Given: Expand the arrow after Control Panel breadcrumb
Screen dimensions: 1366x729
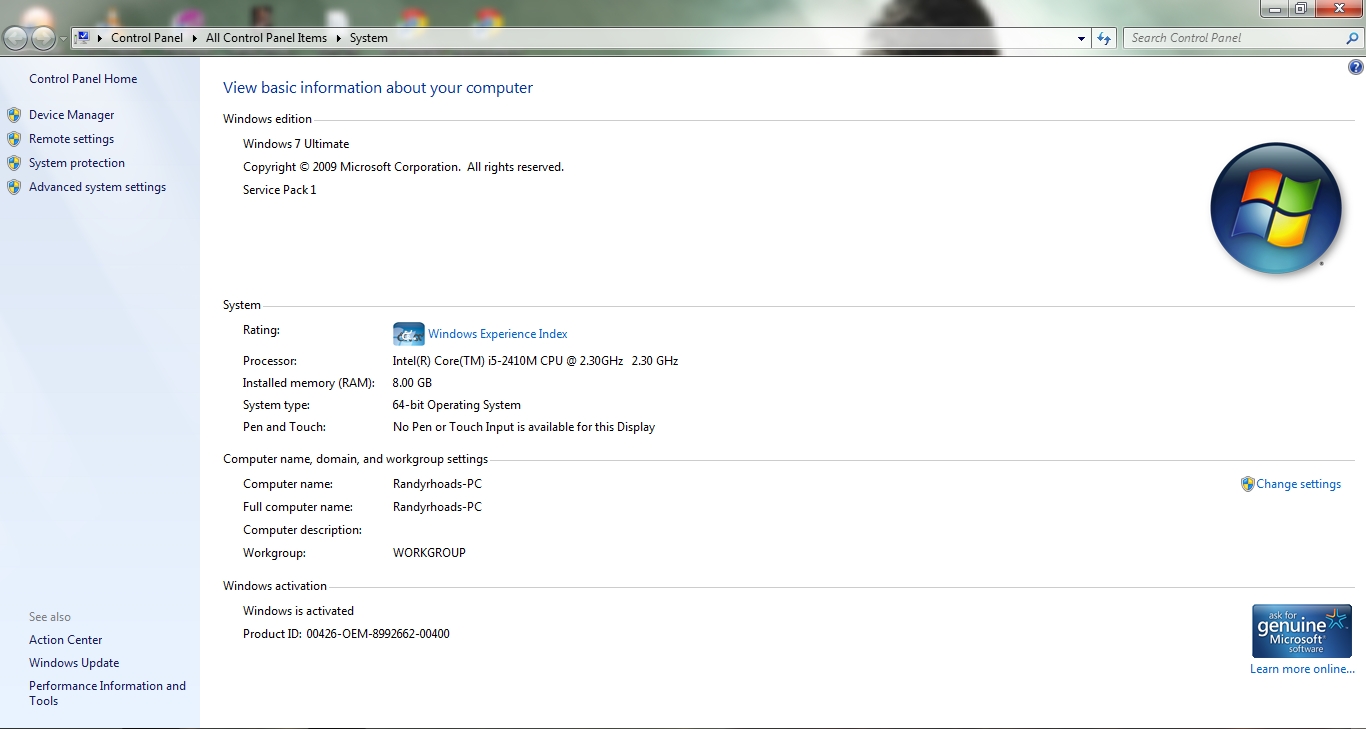Looking at the screenshot, I should [194, 38].
